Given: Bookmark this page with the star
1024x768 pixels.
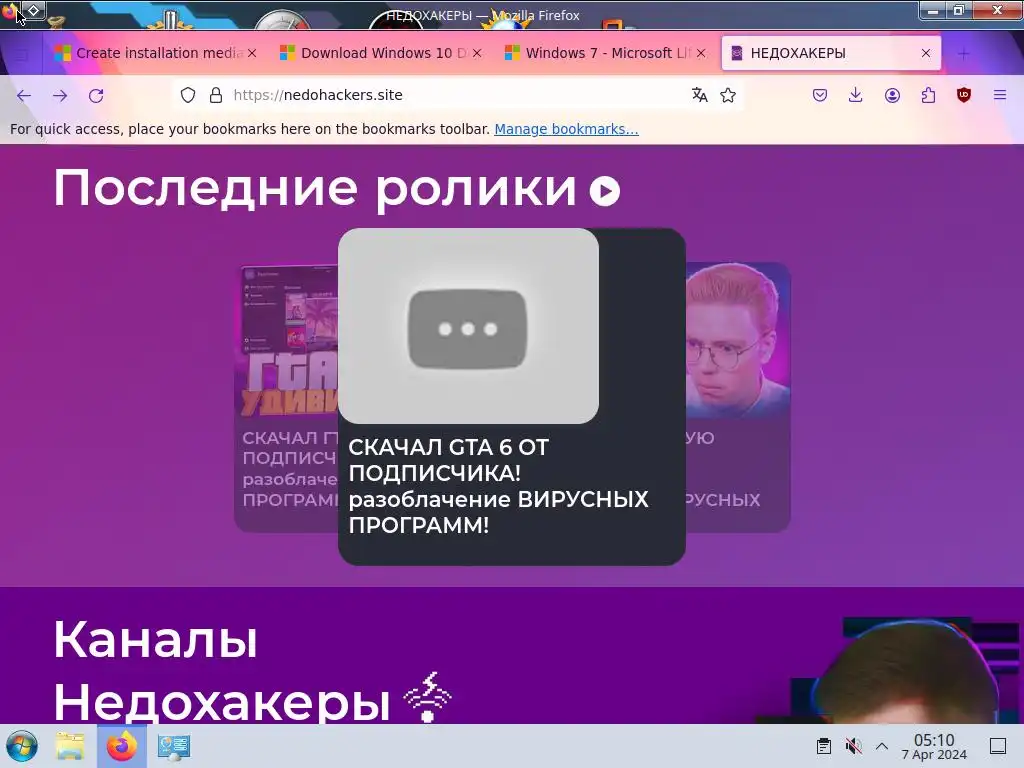Looking at the screenshot, I should click(728, 95).
